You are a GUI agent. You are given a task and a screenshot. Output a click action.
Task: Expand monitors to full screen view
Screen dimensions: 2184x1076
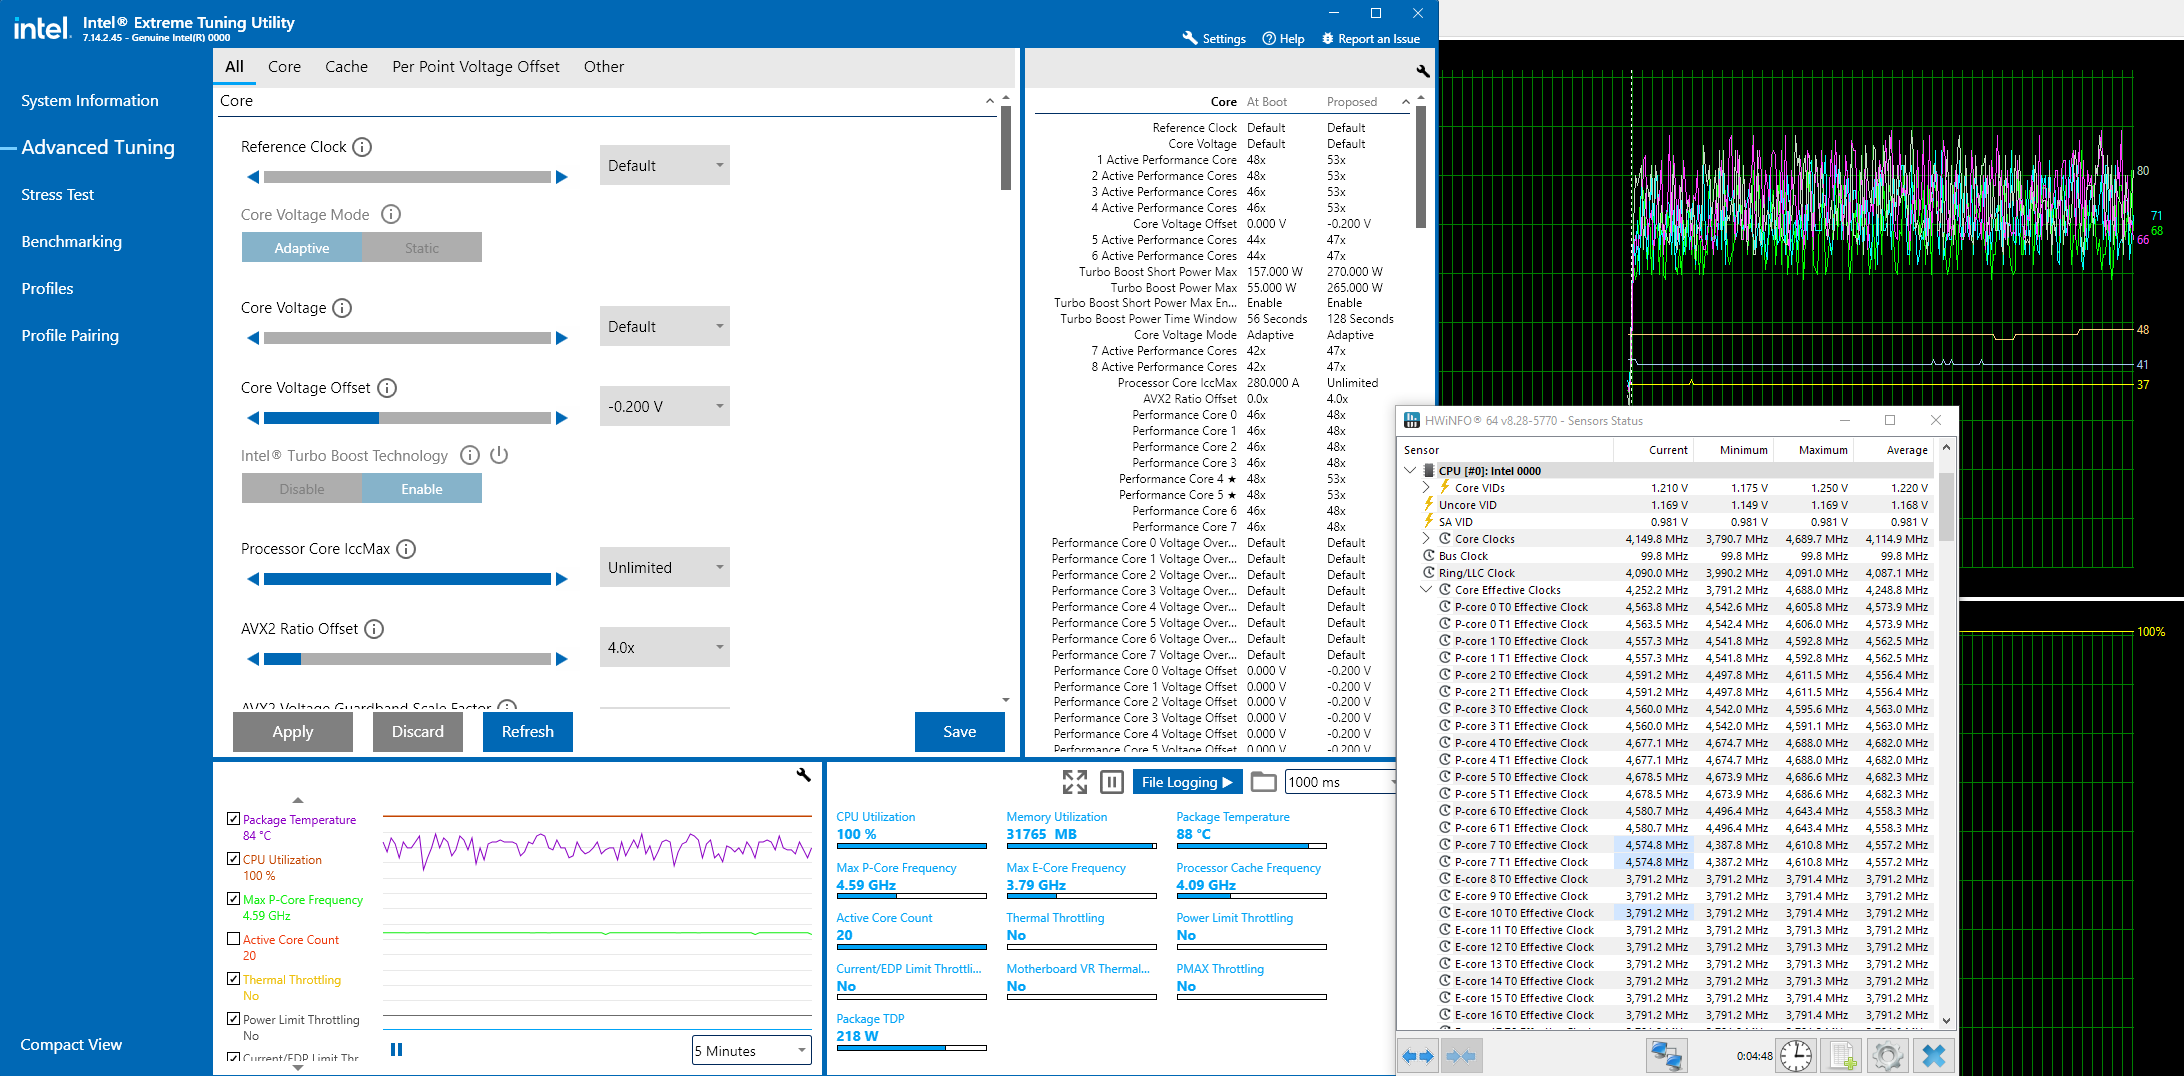click(x=1075, y=782)
